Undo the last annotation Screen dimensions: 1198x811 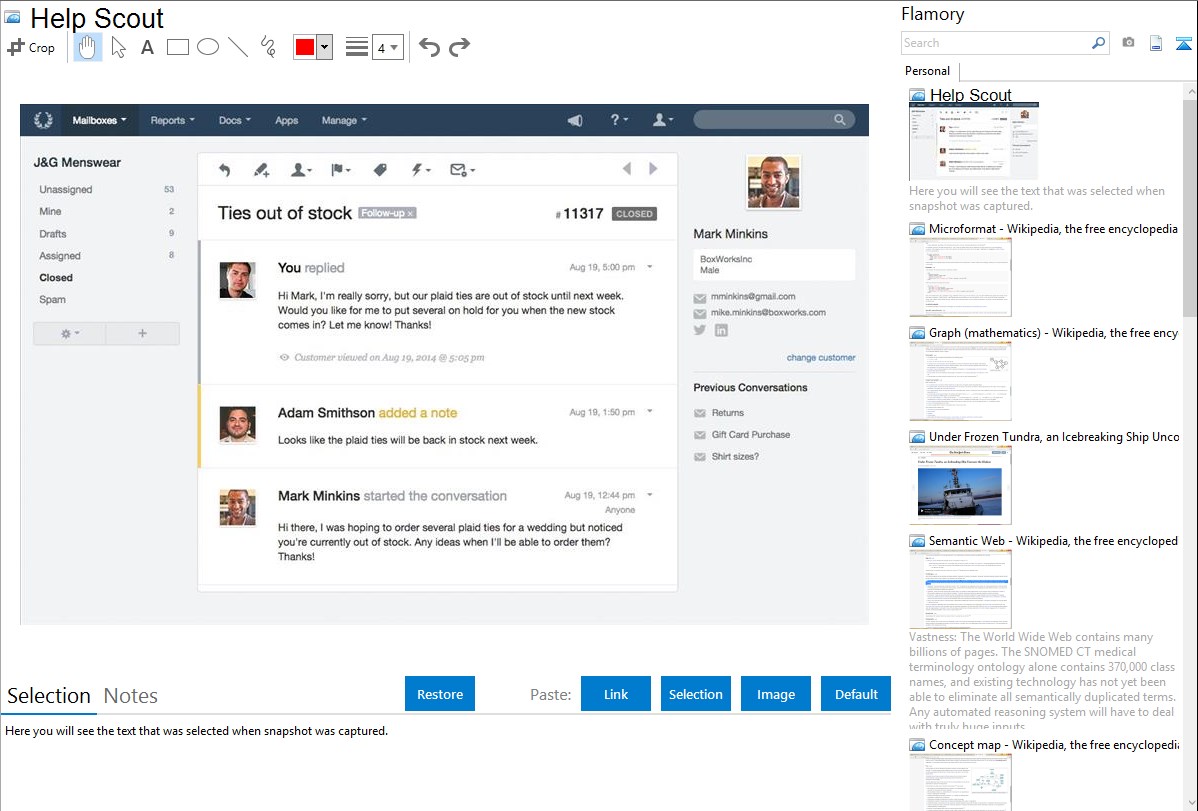point(429,47)
